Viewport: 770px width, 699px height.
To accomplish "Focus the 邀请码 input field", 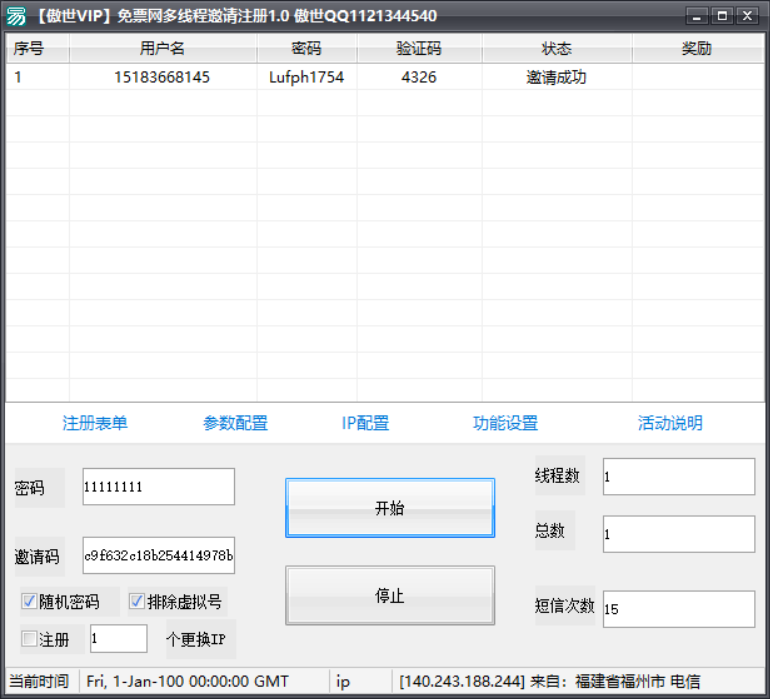I will click(x=159, y=556).
